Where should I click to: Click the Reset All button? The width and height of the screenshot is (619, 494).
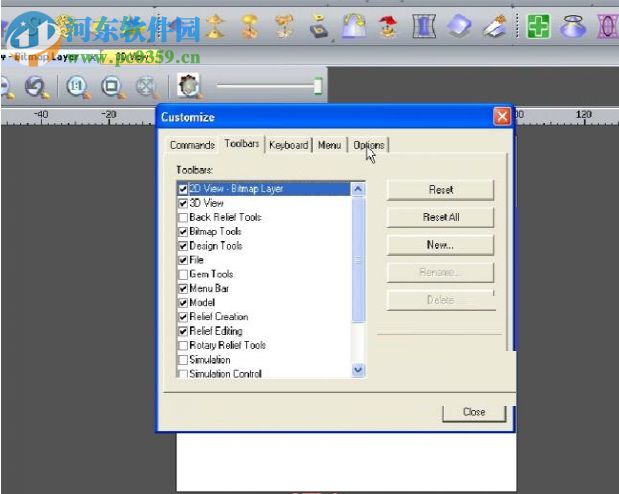tap(441, 217)
